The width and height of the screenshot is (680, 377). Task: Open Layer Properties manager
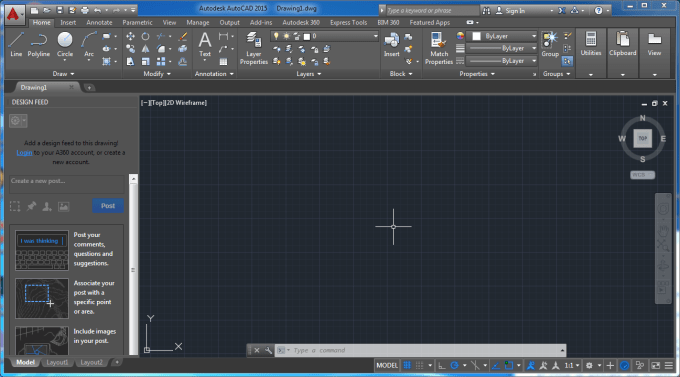254,49
